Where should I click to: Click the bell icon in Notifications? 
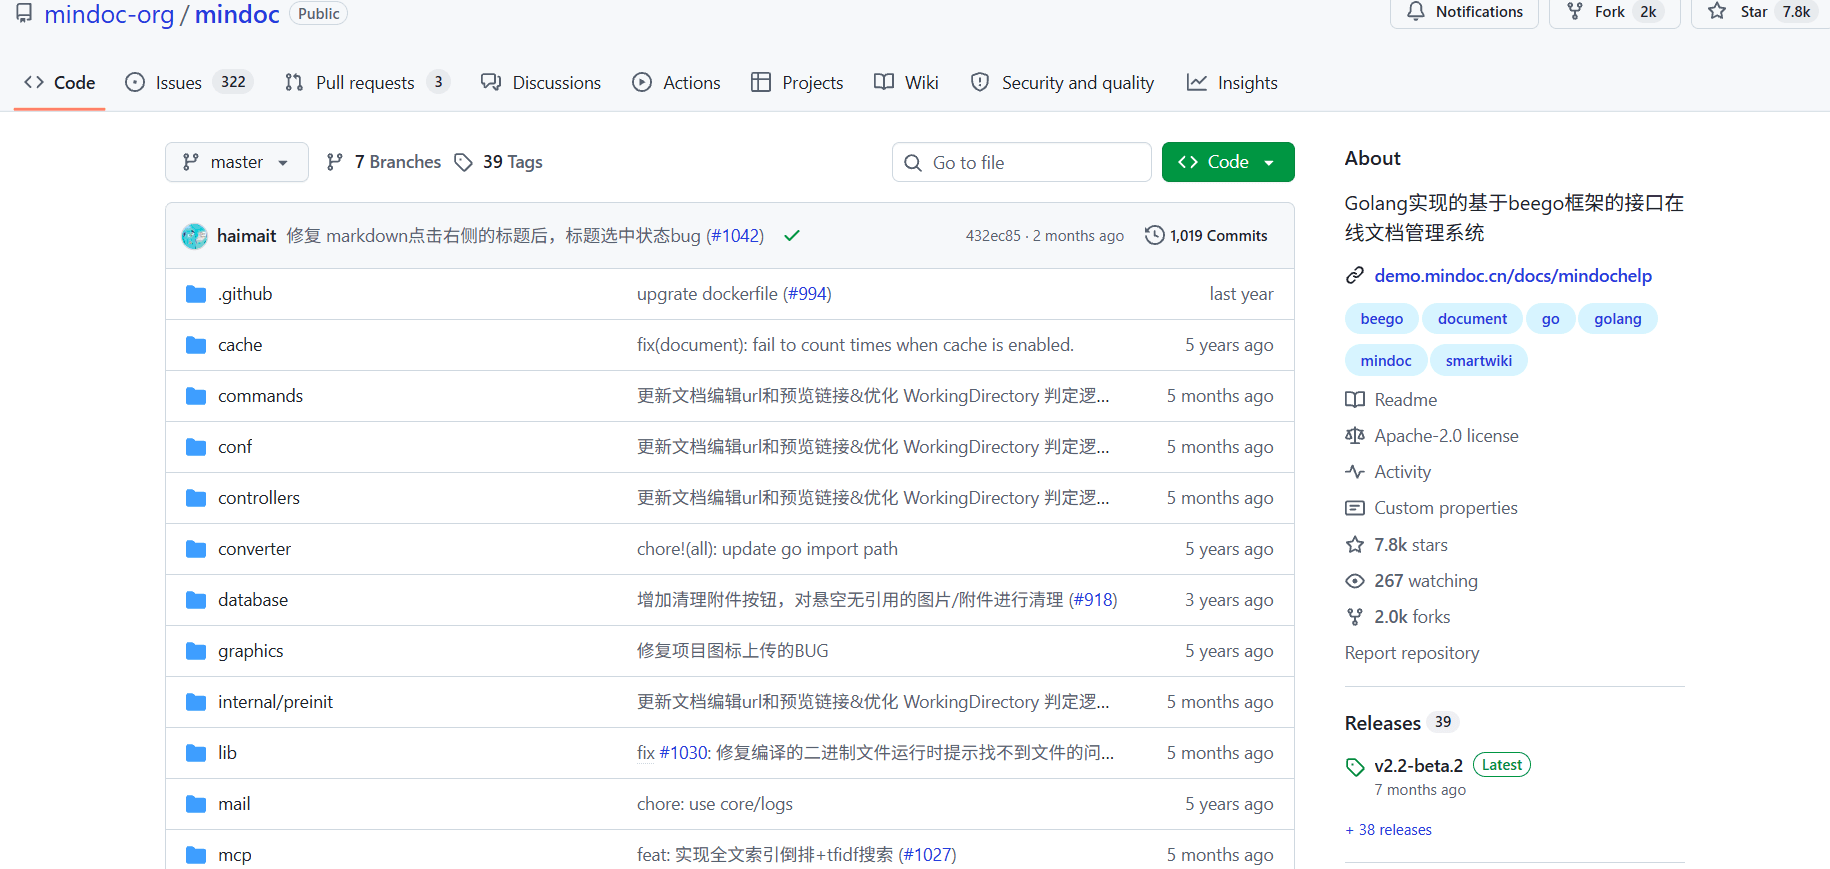pyautogui.click(x=1416, y=12)
